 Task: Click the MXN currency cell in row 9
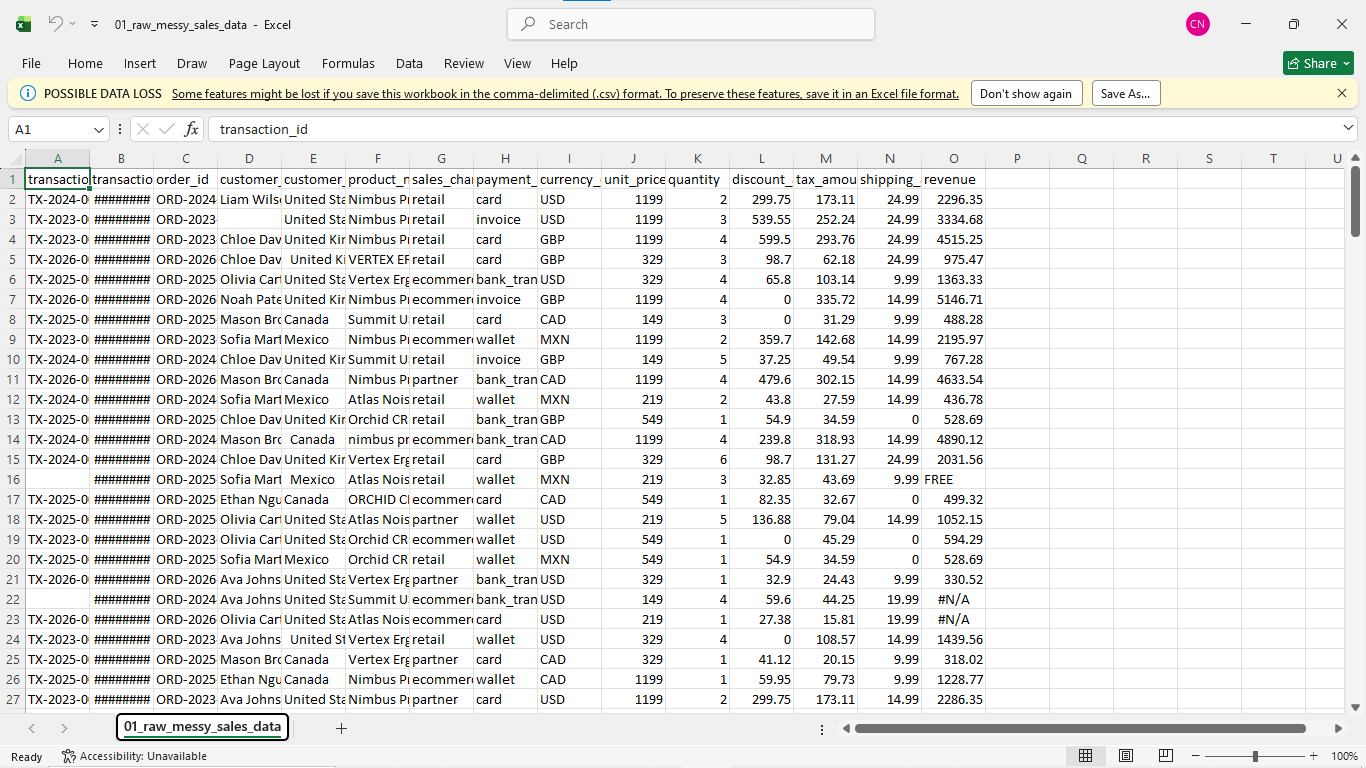coord(570,339)
